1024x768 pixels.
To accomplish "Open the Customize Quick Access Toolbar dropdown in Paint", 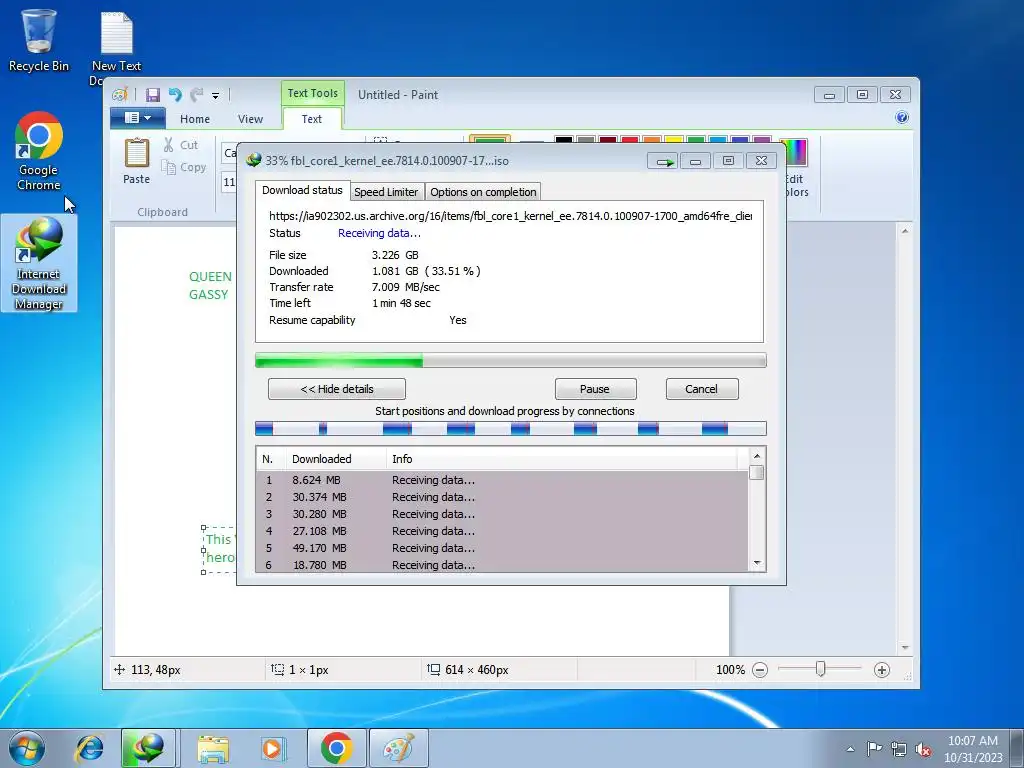I will click(x=216, y=95).
